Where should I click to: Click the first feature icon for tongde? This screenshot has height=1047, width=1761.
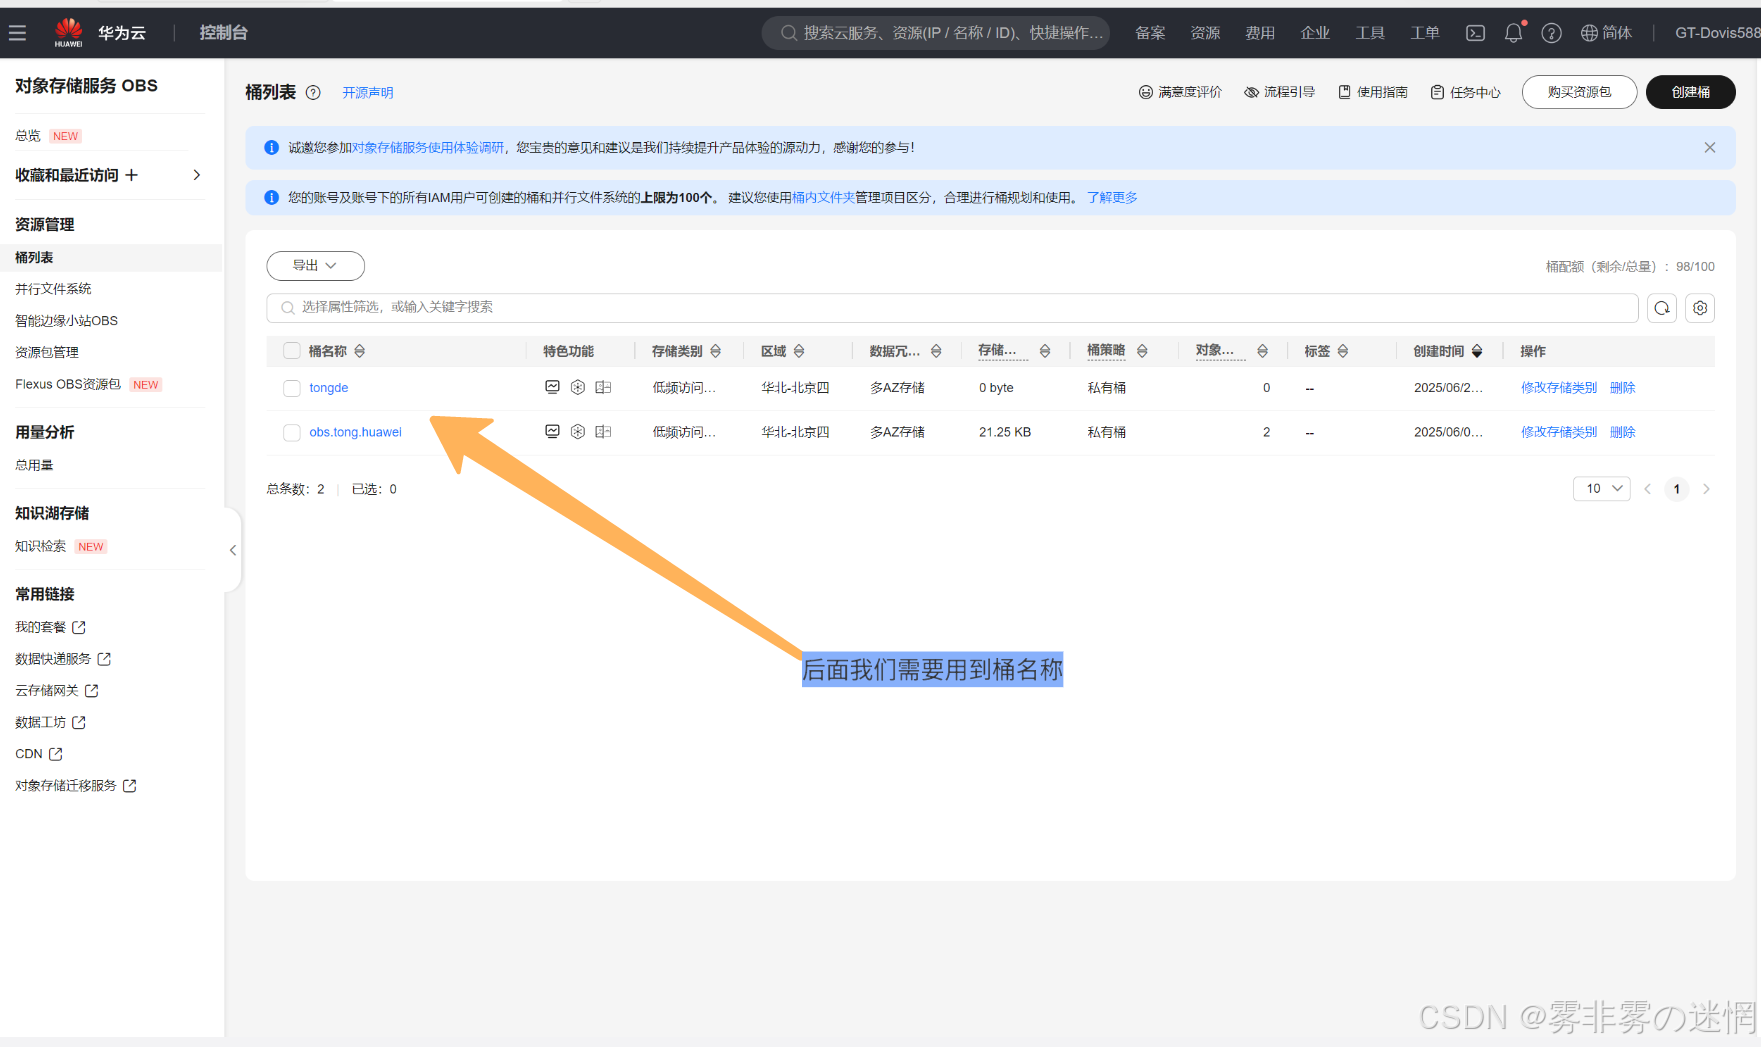(x=552, y=387)
